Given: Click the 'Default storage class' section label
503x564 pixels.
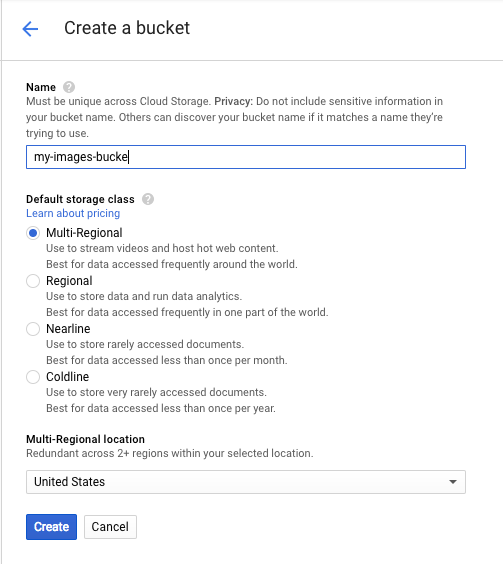Looking at the screenshot, I should 80,199.
